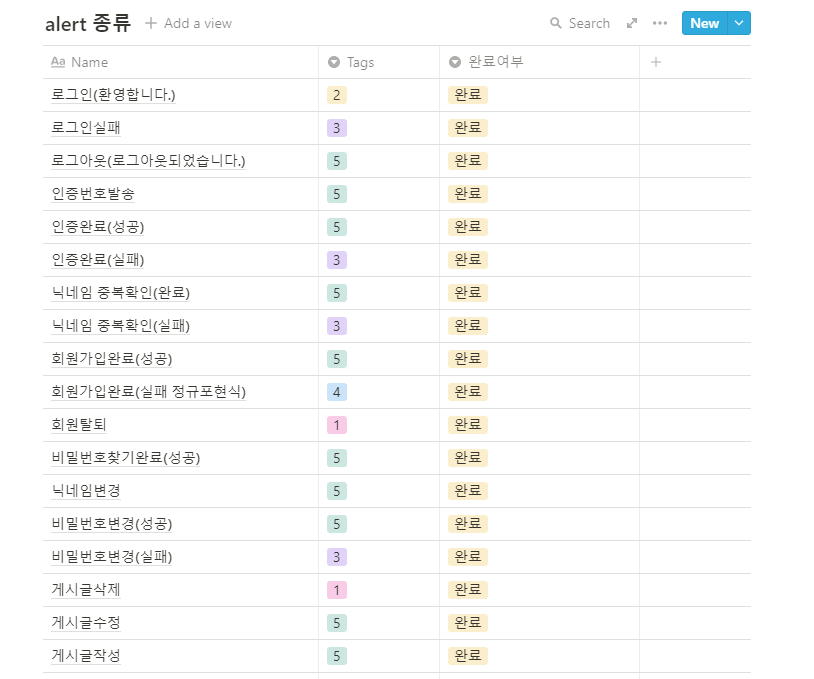814x679 pixels.
Task: Open the 로그아웃(로그아웃되었습니다.) row
Action: (148, 160)
